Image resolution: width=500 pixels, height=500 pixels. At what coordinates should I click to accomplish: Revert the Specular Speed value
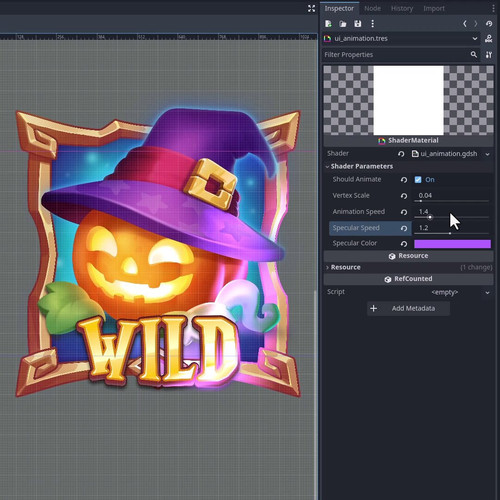[x=404, y=228]
